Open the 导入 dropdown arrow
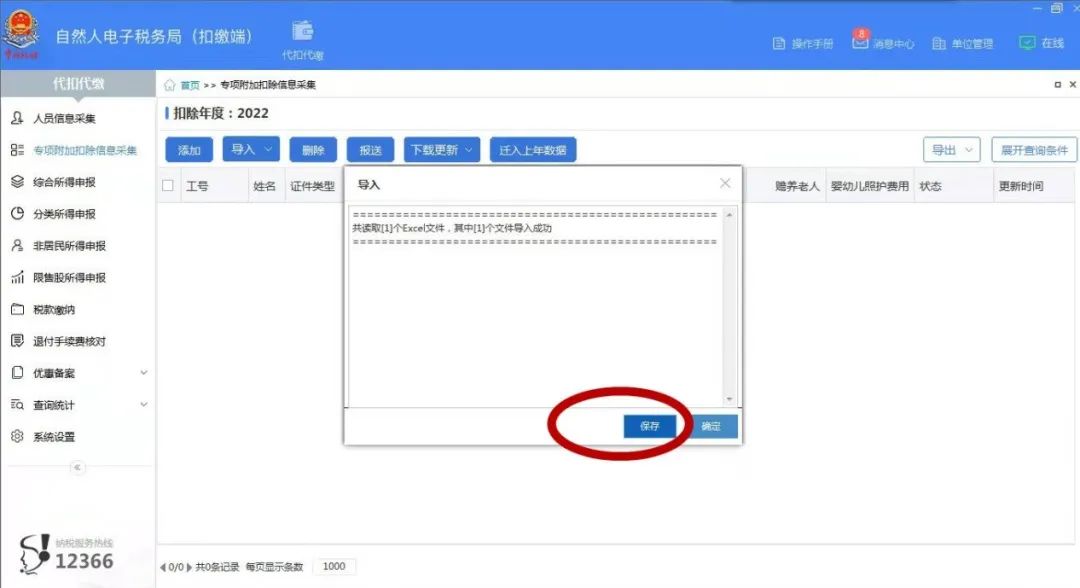 pyautogui.click(x=268, y=149)
